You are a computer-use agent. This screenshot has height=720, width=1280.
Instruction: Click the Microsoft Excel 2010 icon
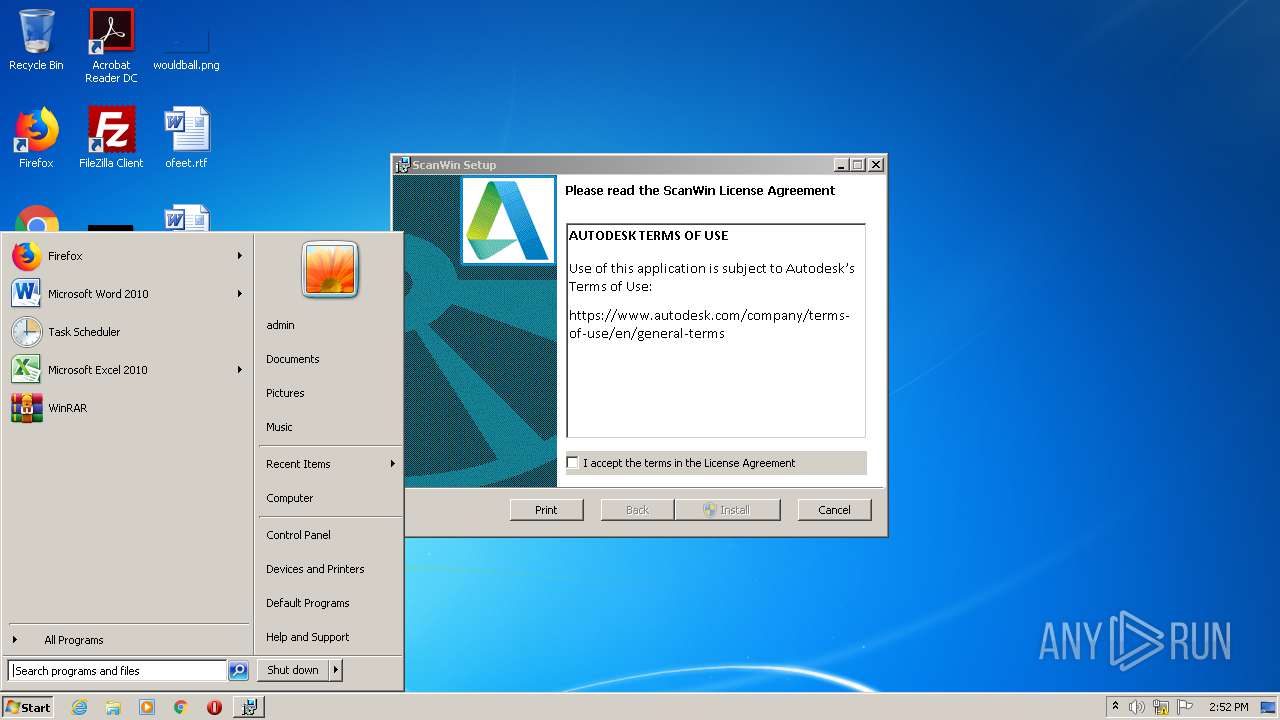pyautogui.click(x=27, y=370)
